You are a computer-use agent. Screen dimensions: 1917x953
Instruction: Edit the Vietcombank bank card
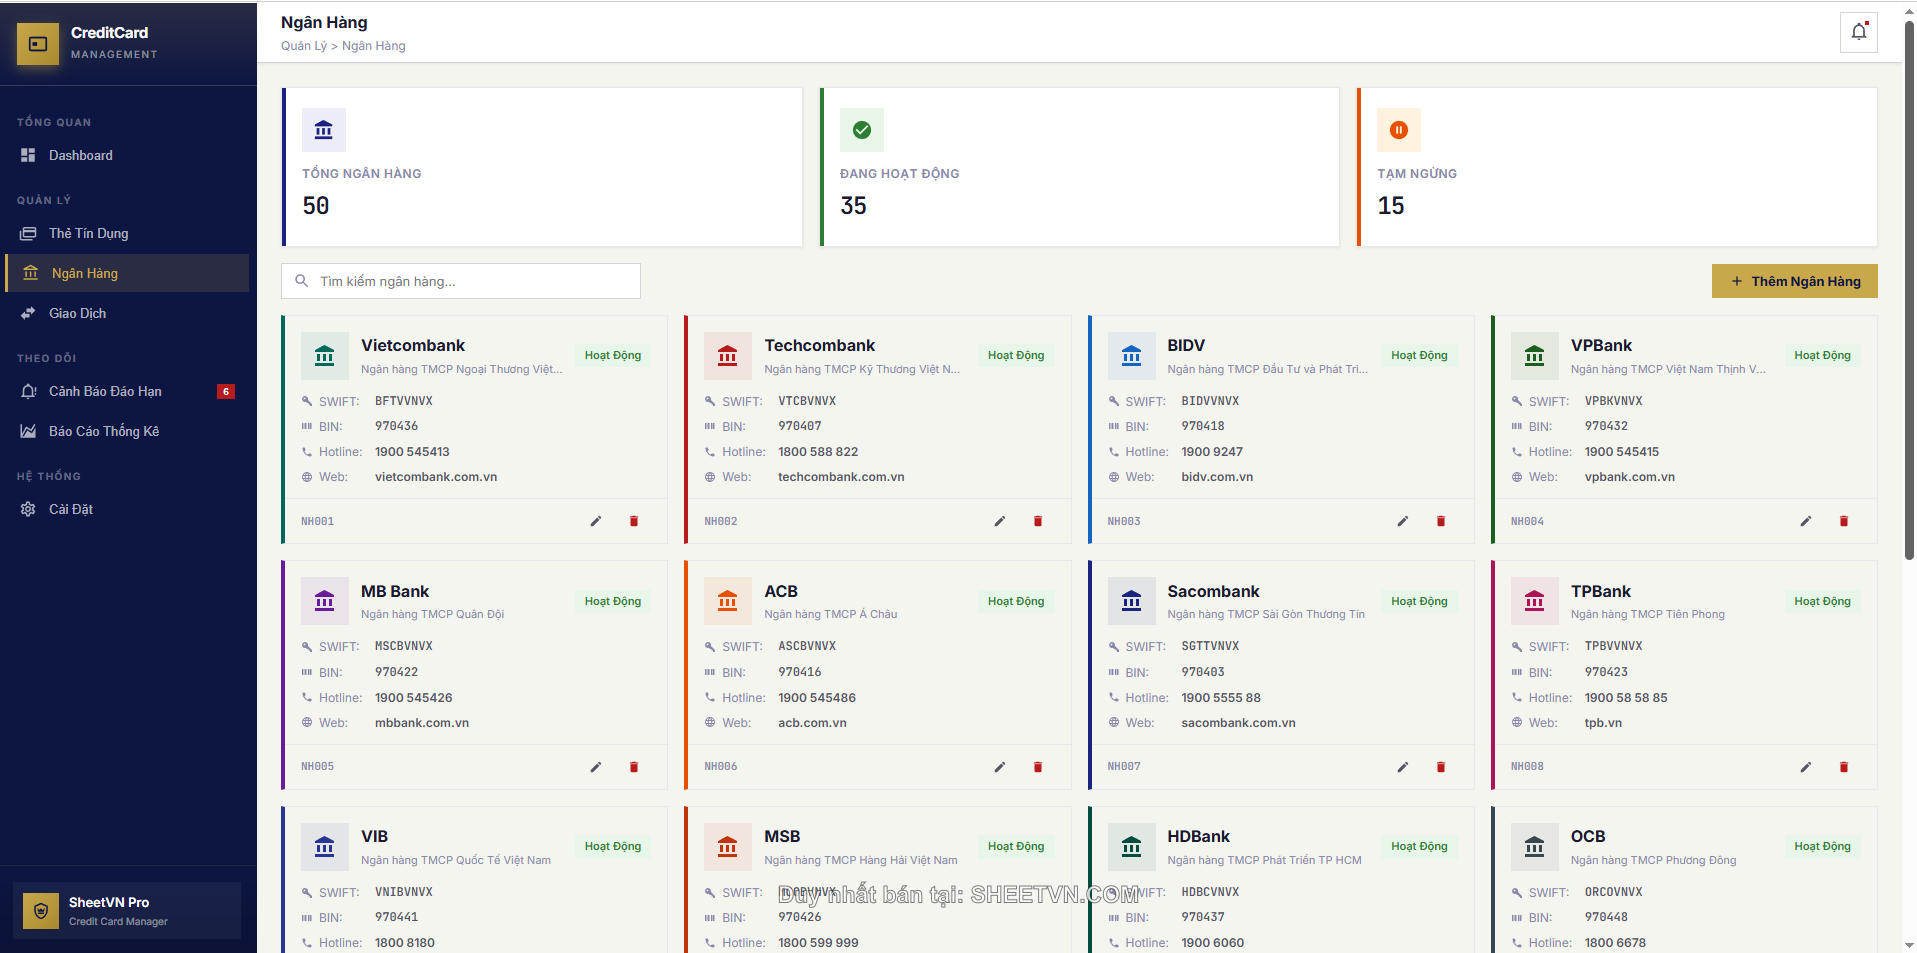[596, 521]
